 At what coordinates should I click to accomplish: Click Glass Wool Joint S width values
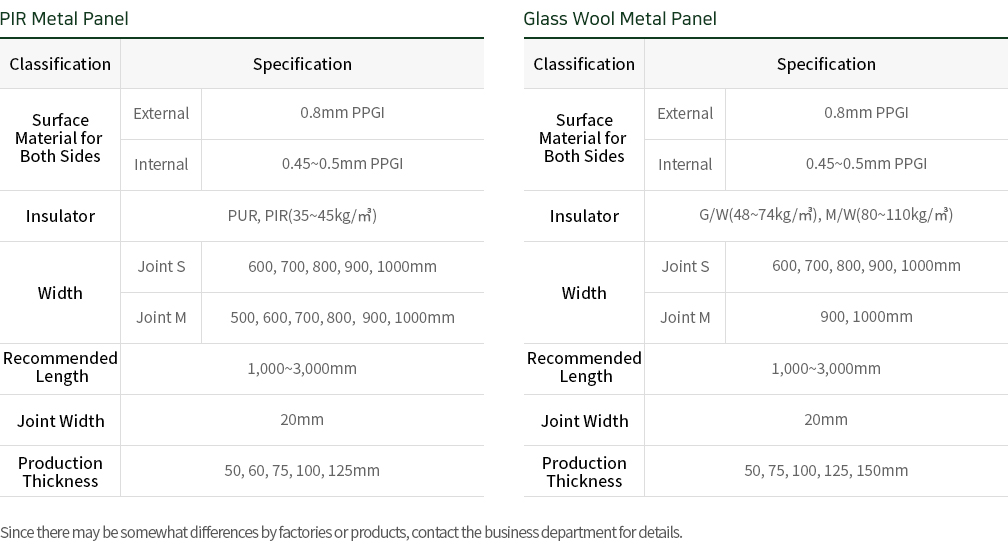[x=867, y=266]
